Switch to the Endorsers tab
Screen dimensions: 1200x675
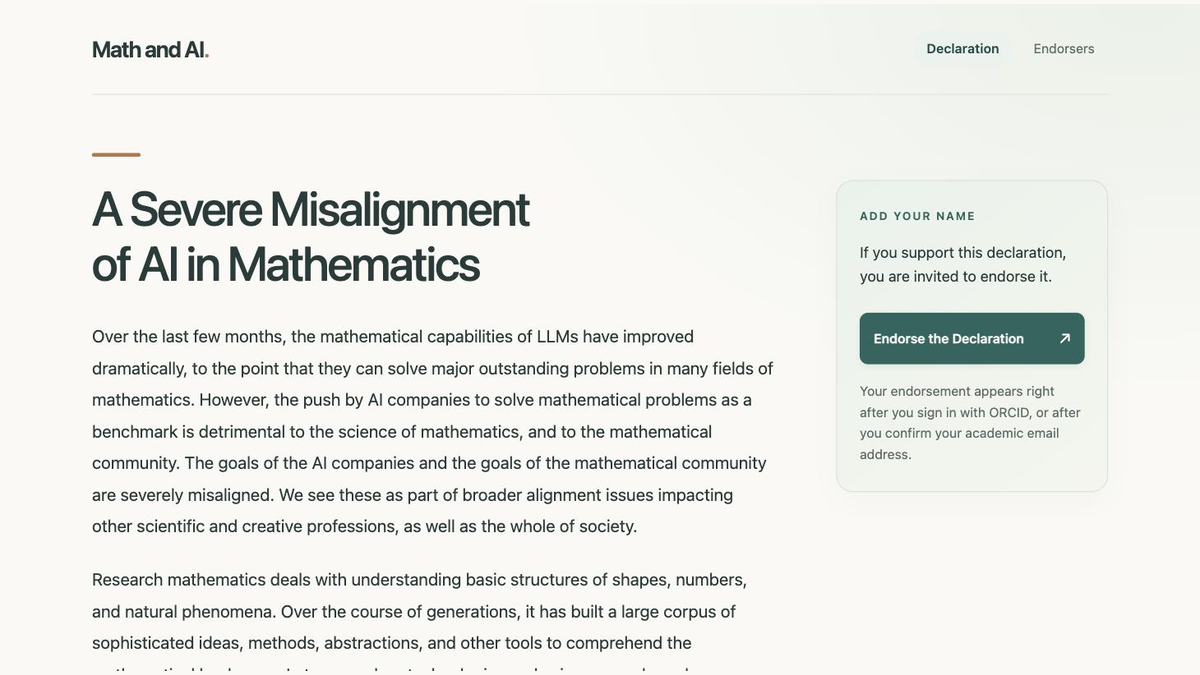[x=1064, y=49]
